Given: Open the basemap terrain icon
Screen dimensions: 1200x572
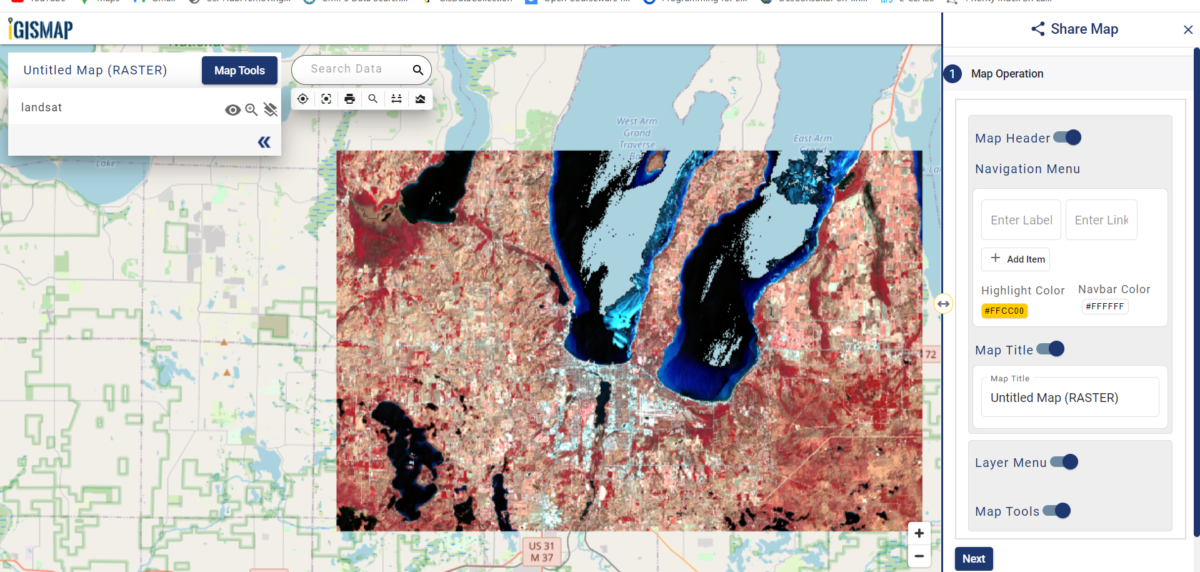Looking at the screenshot, I should pyautogui.click(x=420, y=99).
